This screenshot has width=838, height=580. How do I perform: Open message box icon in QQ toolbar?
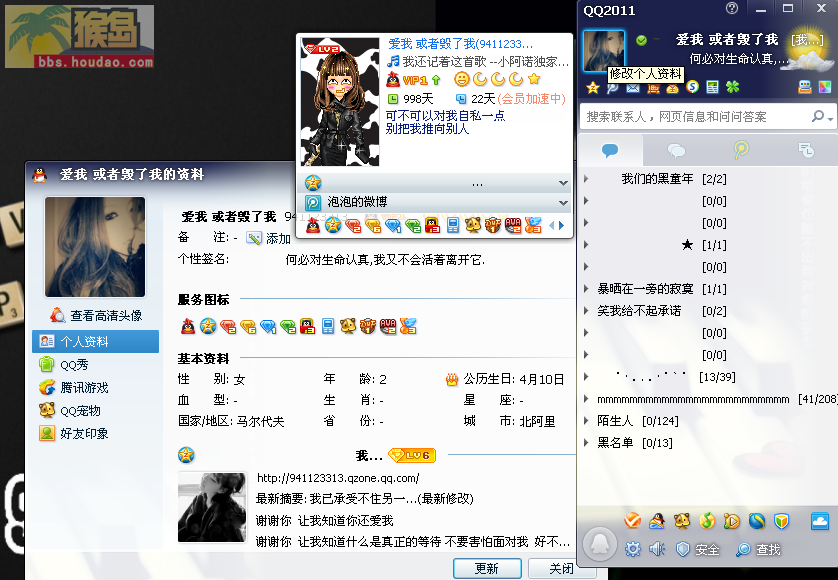tap(805, 87)
